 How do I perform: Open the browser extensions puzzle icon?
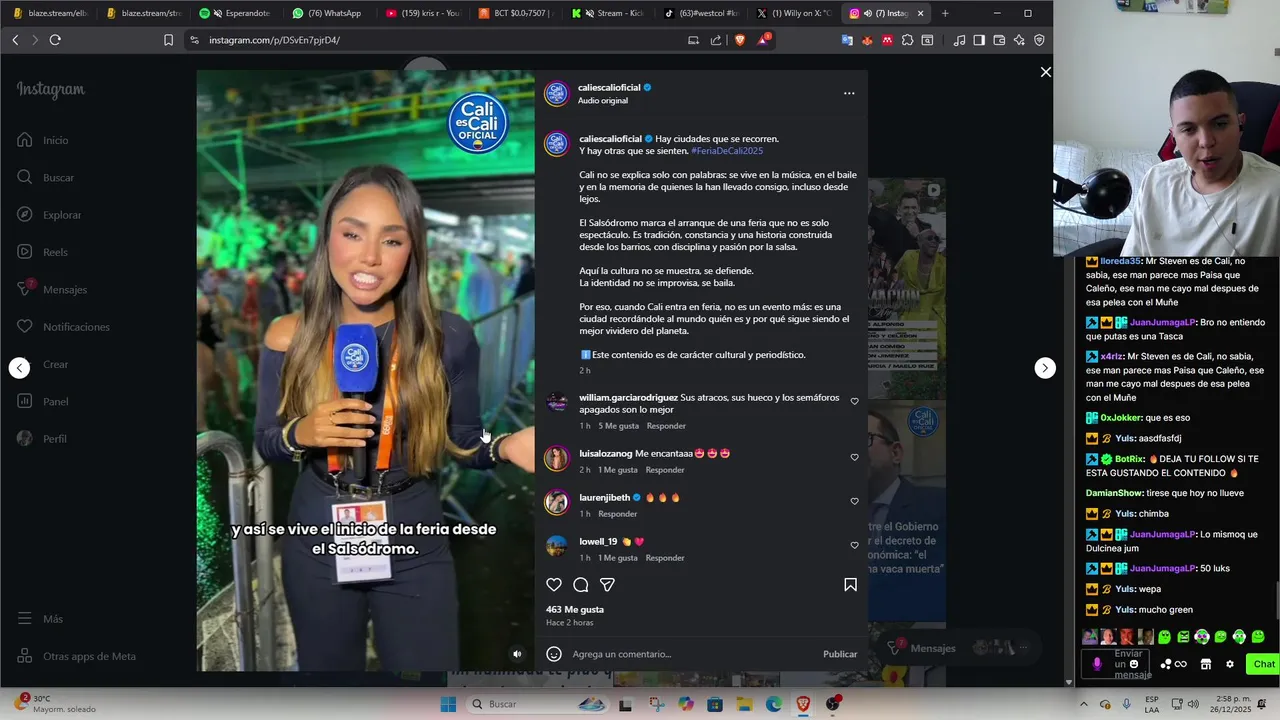tap(907, 40)
